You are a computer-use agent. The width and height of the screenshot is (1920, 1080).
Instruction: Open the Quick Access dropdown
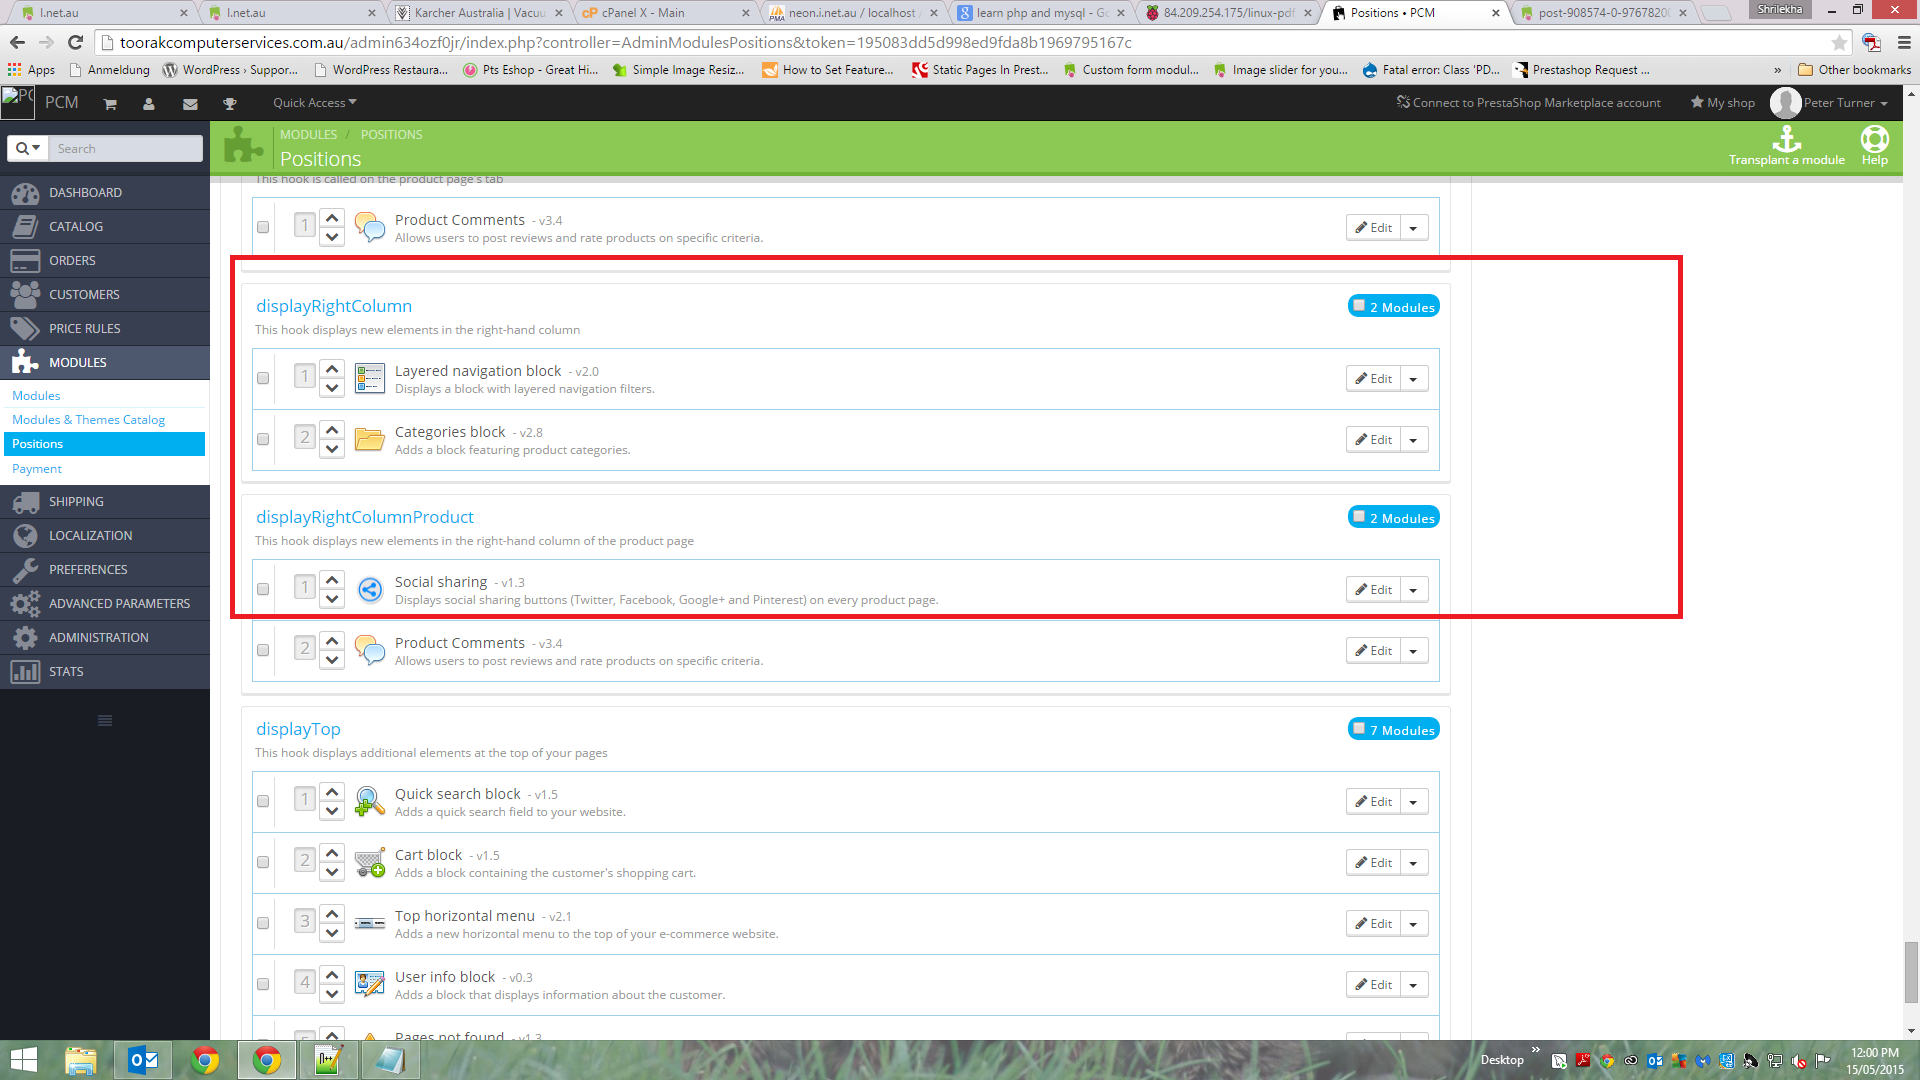click(314, 103)
